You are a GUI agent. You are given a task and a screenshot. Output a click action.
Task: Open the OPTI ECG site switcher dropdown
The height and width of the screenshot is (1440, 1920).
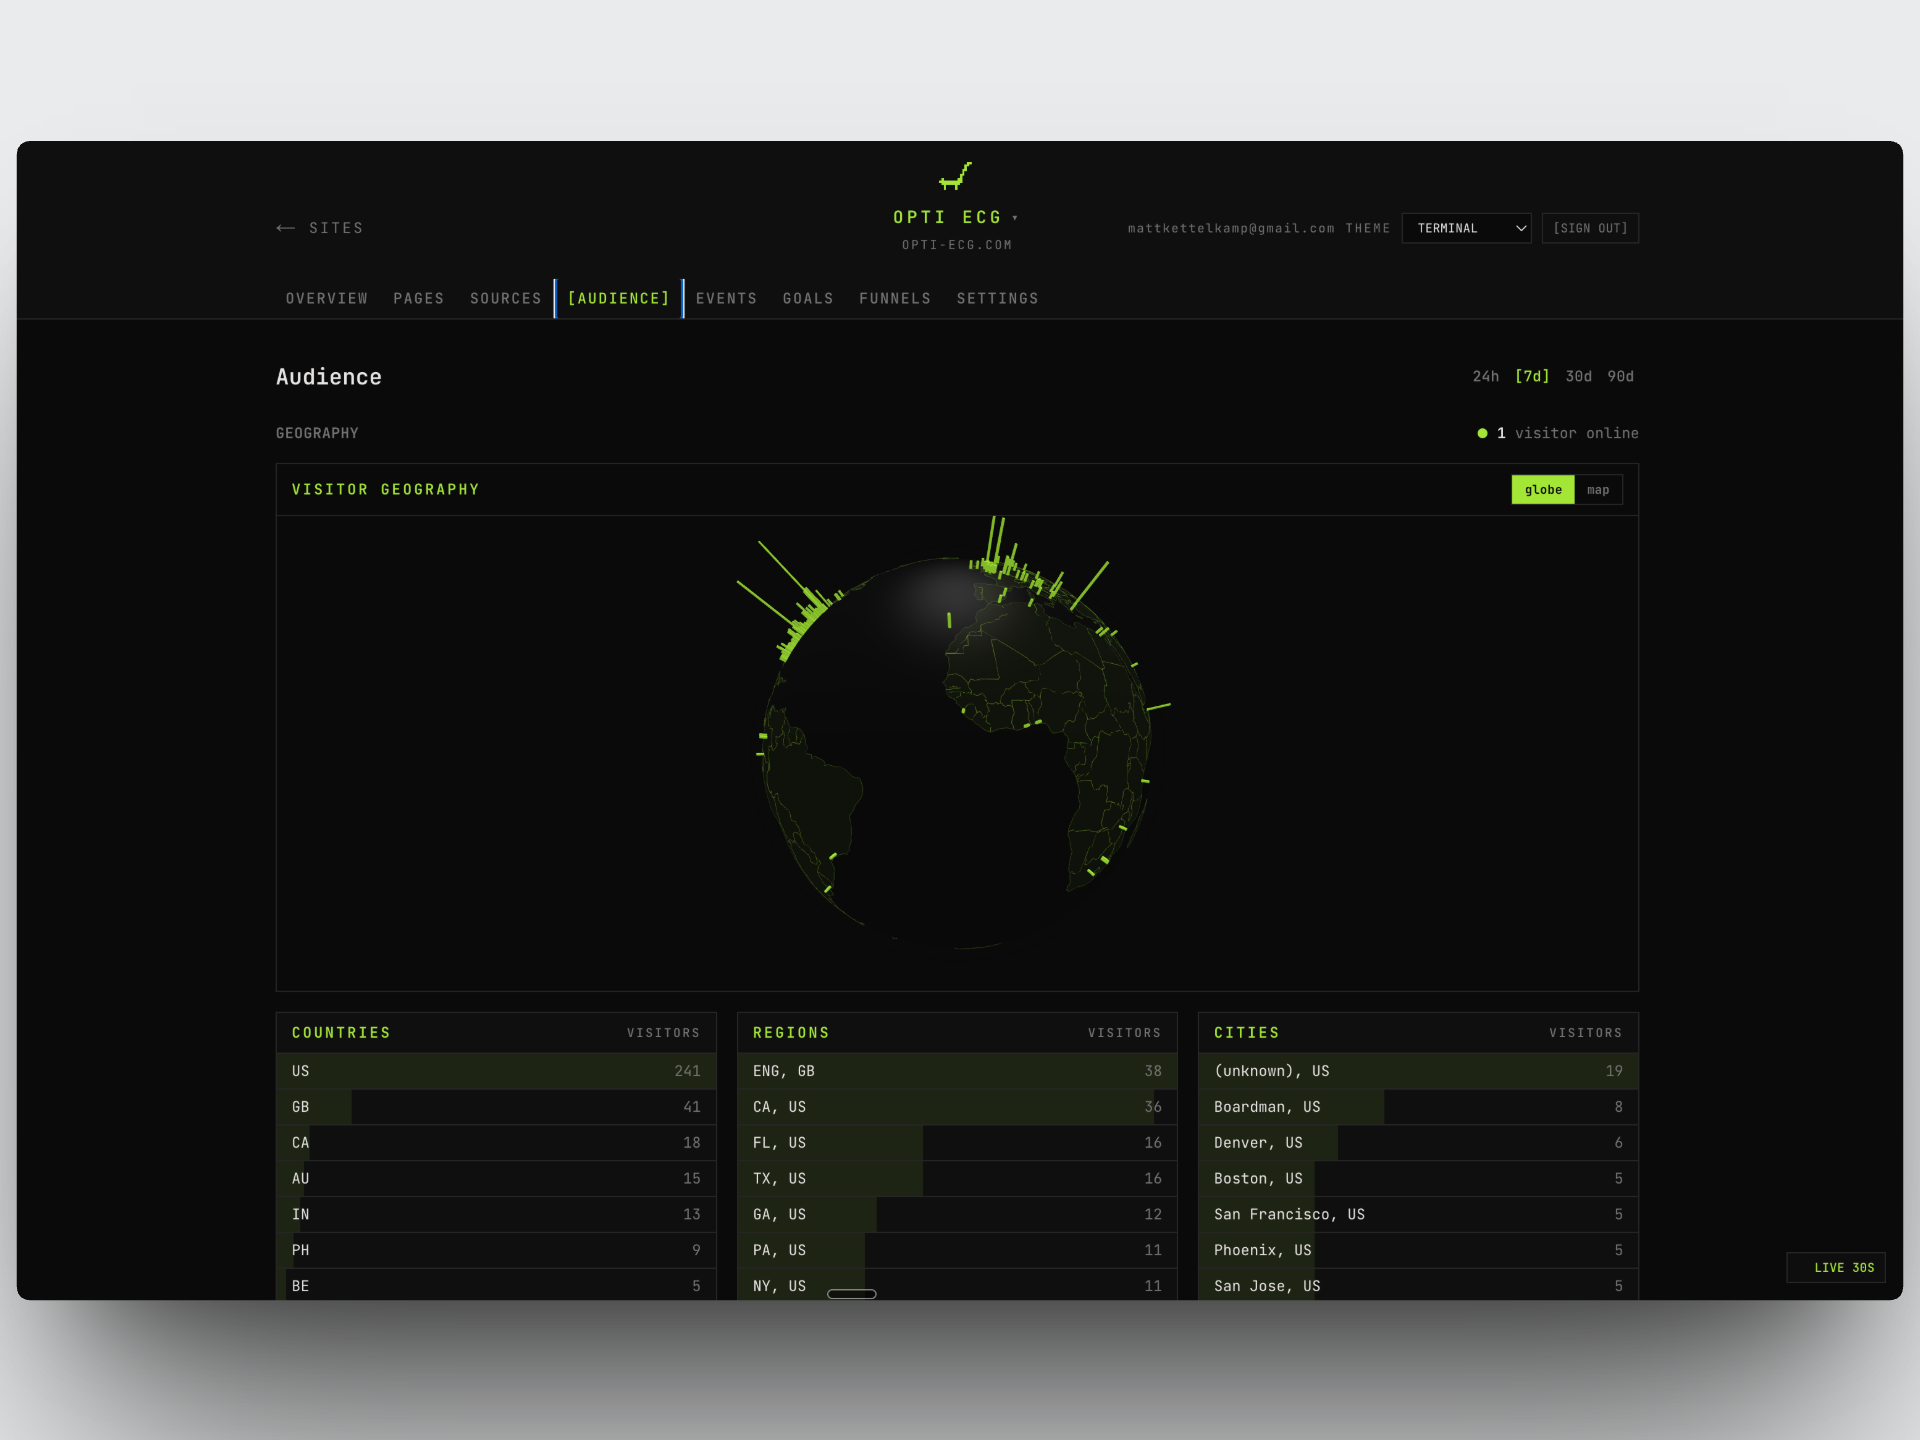pyautogui.click(x=955, y=217)
